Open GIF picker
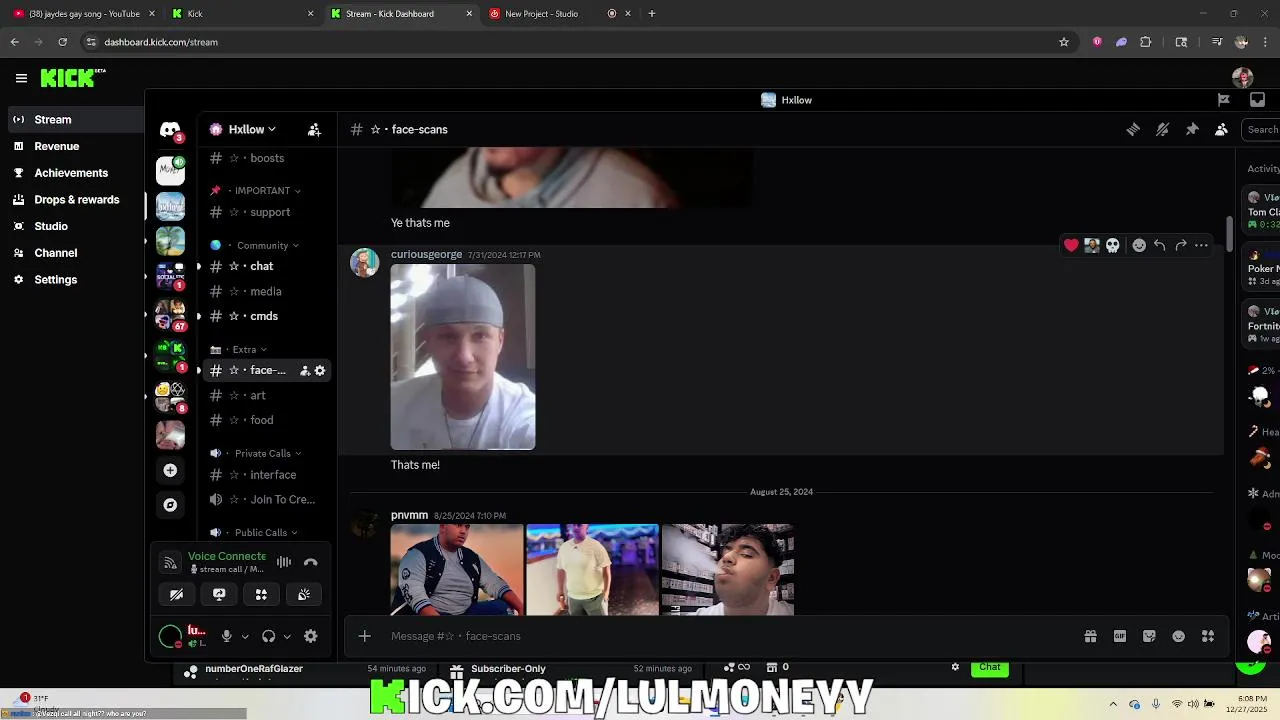1280x720 pixels. pos(1120,636)
